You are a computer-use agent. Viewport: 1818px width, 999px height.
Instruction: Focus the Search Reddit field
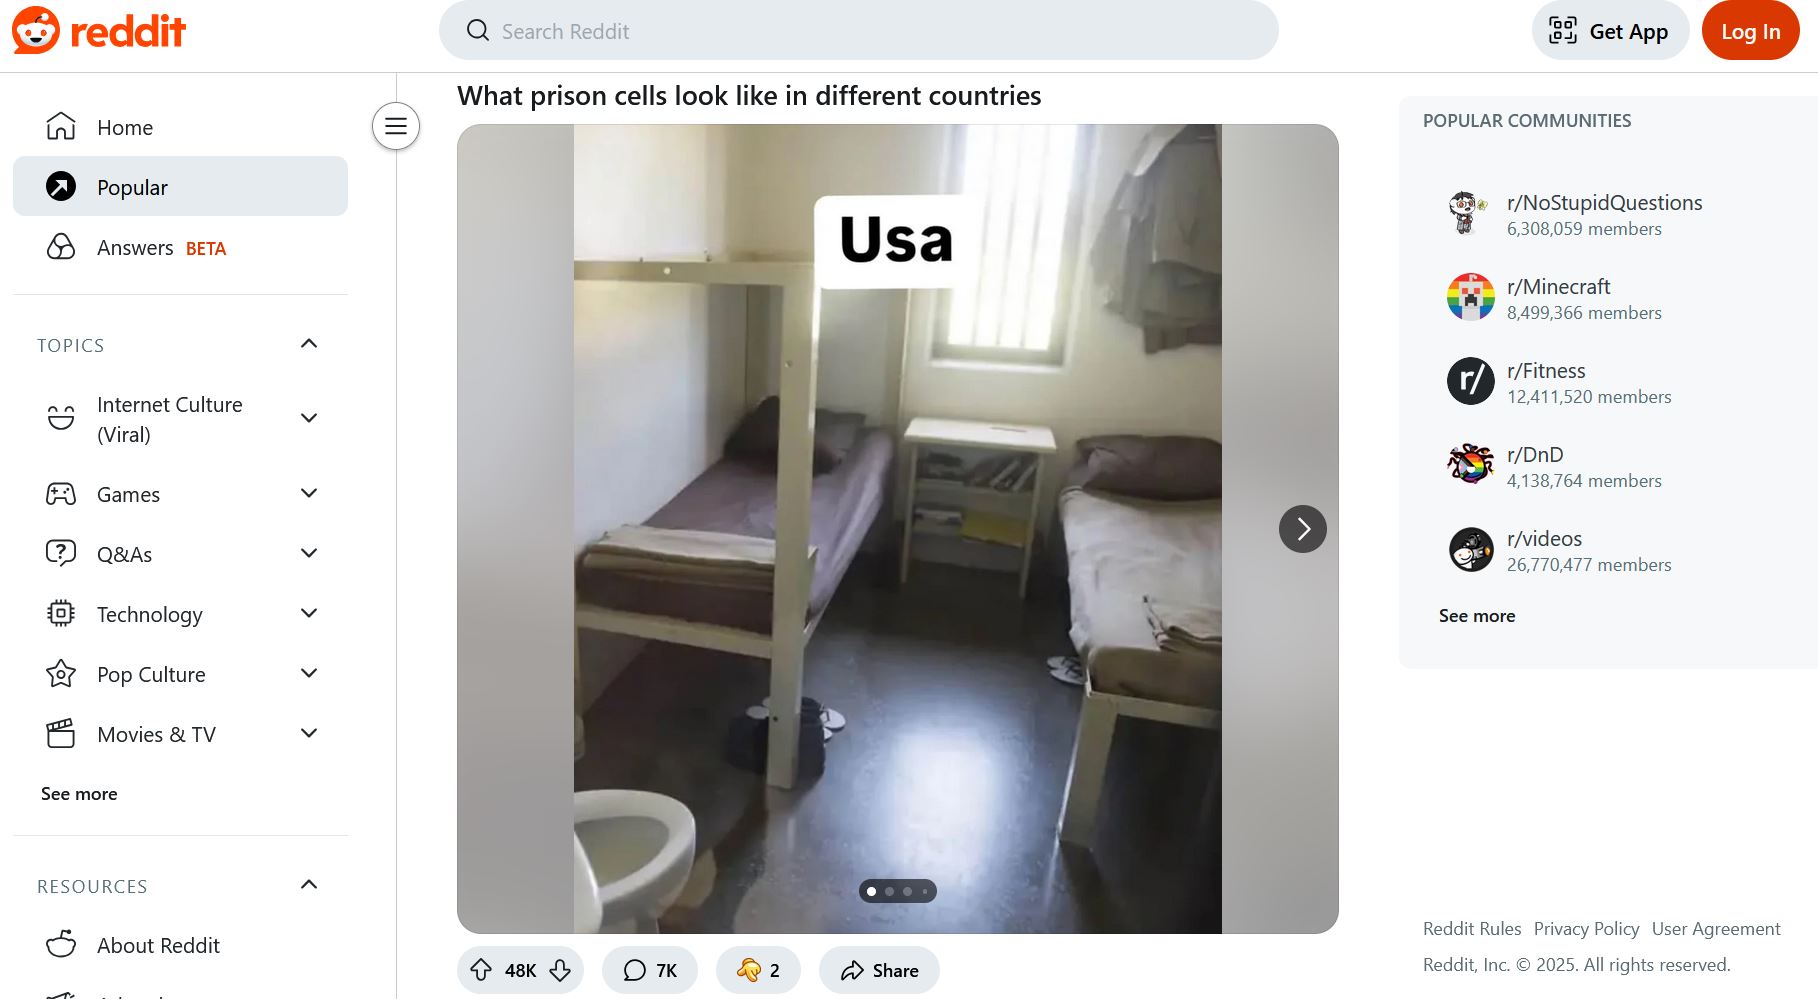[x=858, y=31]
